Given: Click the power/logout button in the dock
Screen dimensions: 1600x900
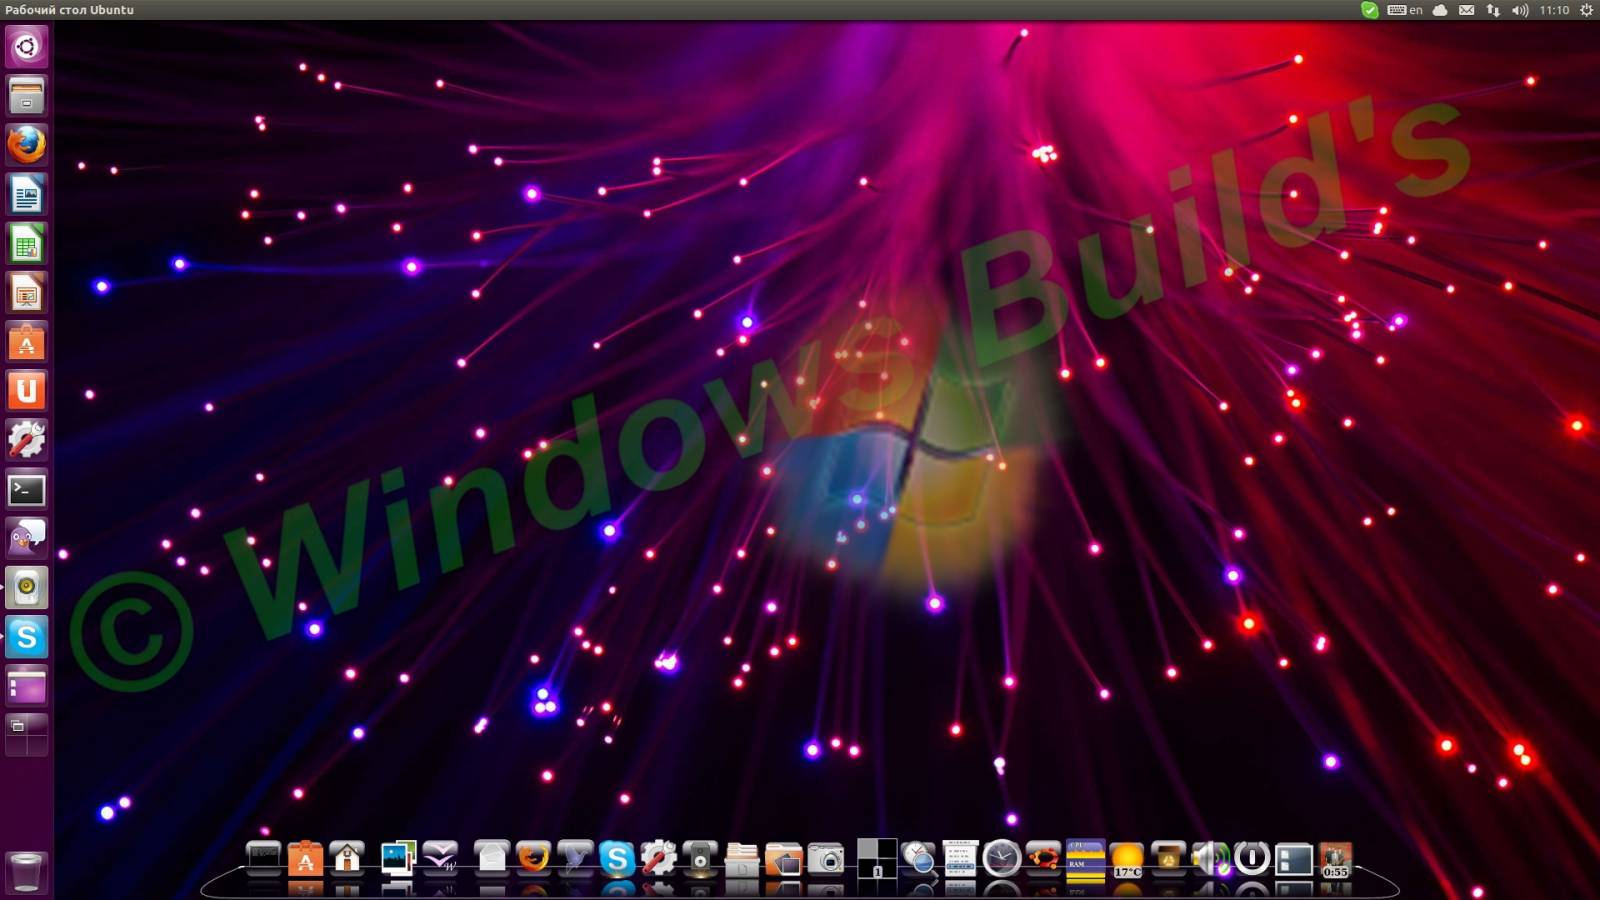Looking at the screenshot, I should pyautogui.click(x=1252, y=859).
